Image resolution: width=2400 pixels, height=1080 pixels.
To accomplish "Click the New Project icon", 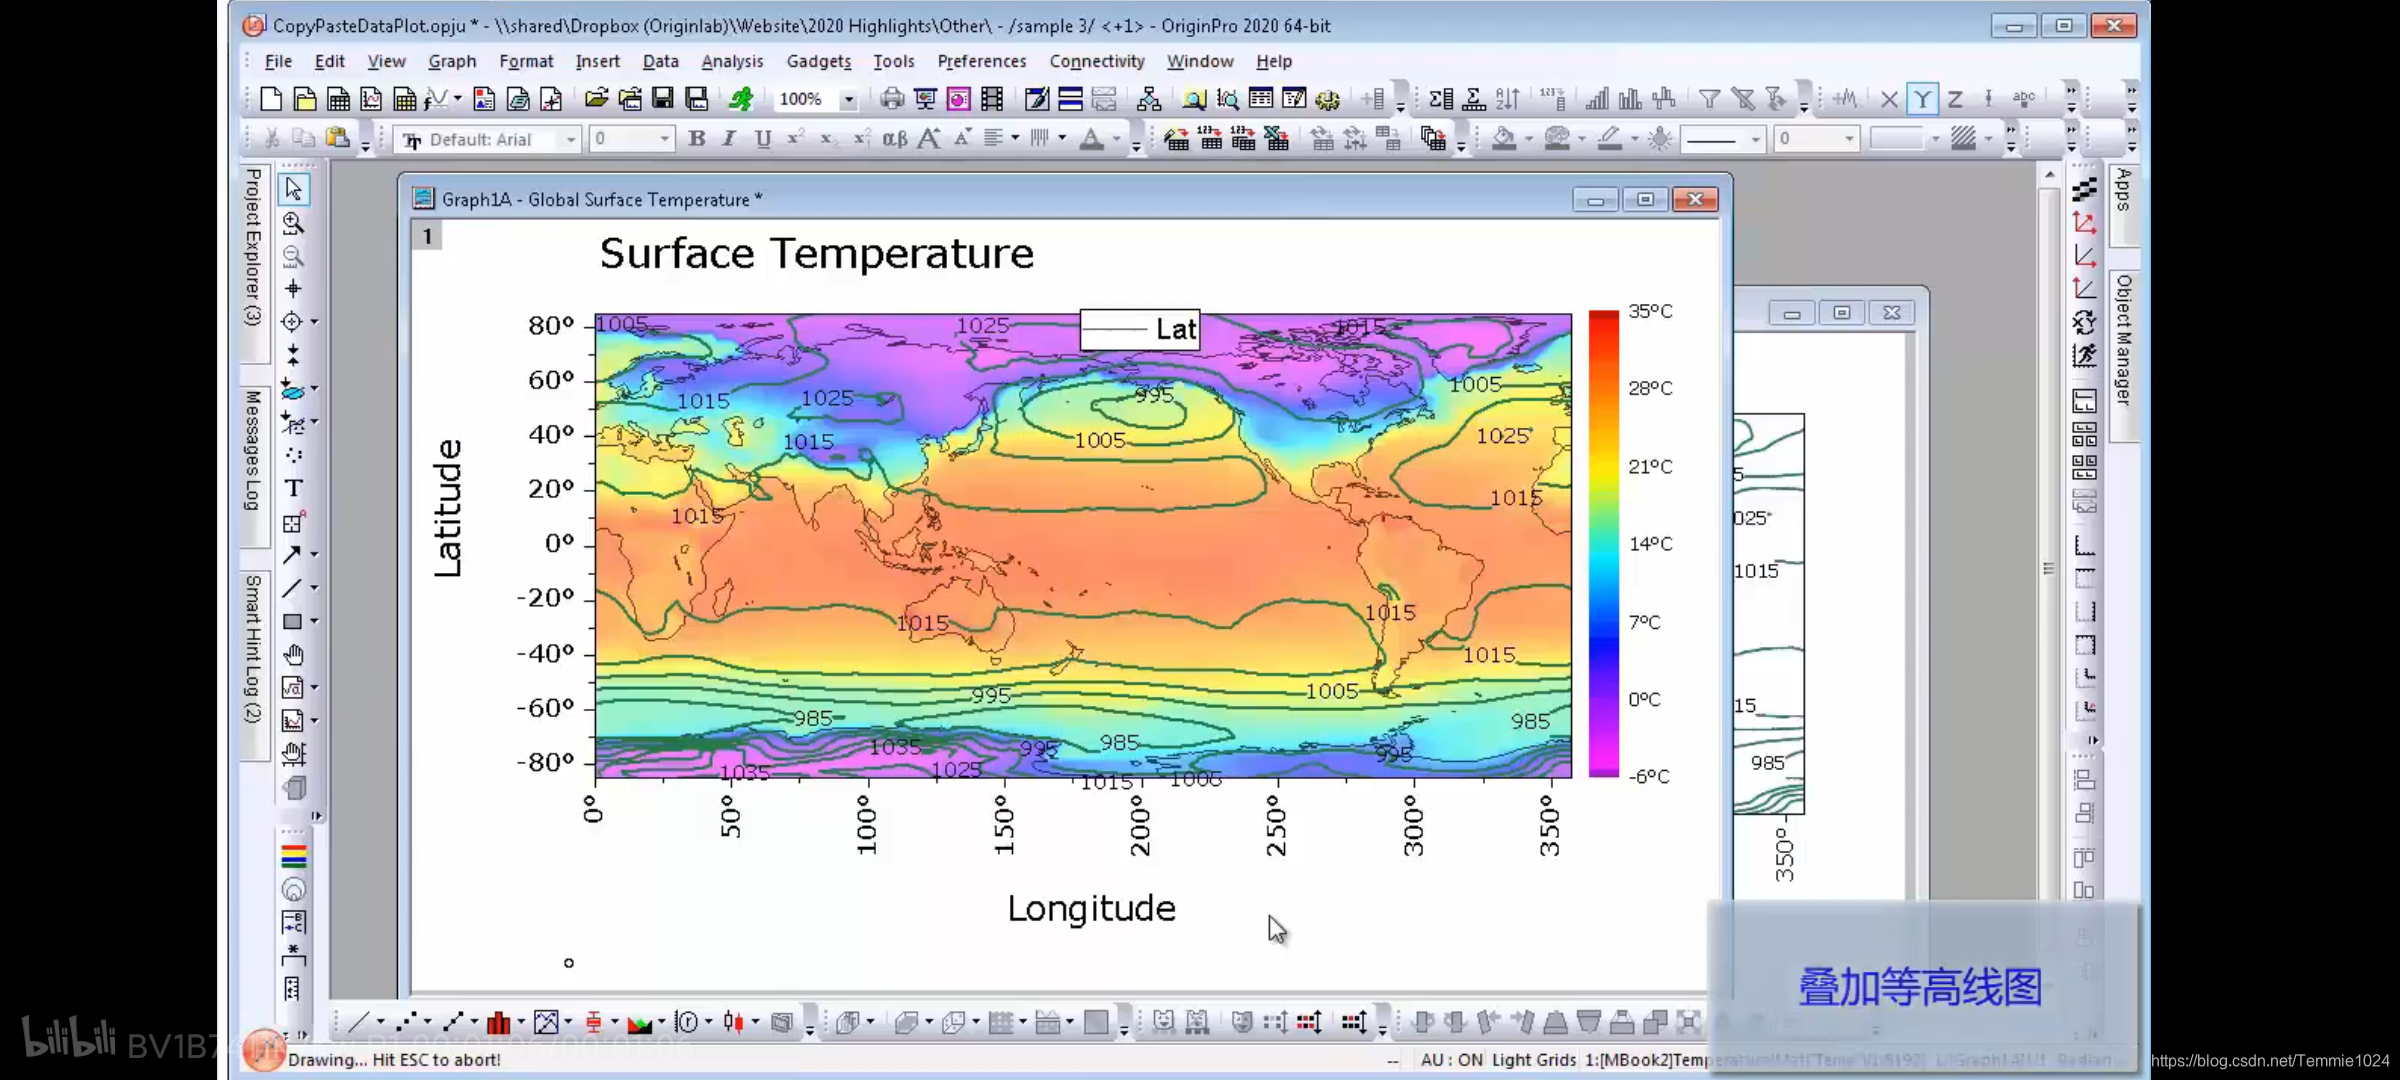I will click(x=271, y=98).
